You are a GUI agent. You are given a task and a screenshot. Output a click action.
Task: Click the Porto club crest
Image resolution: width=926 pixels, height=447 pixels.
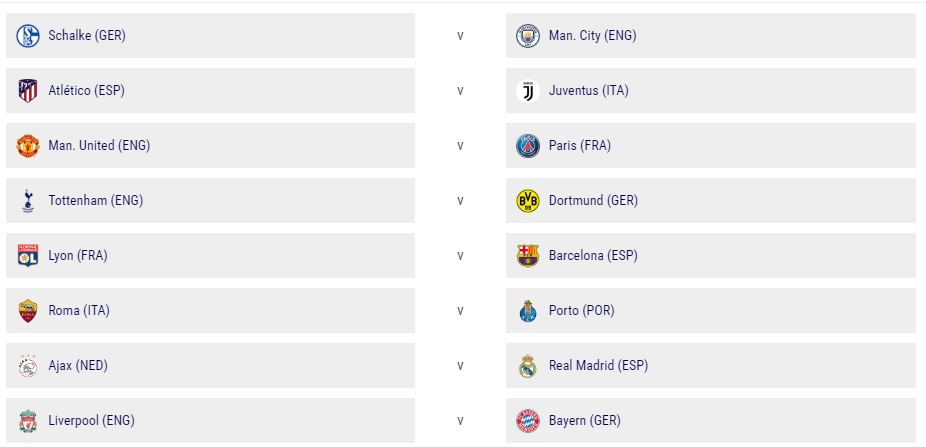pyautogui.click(x=527, y=311)
